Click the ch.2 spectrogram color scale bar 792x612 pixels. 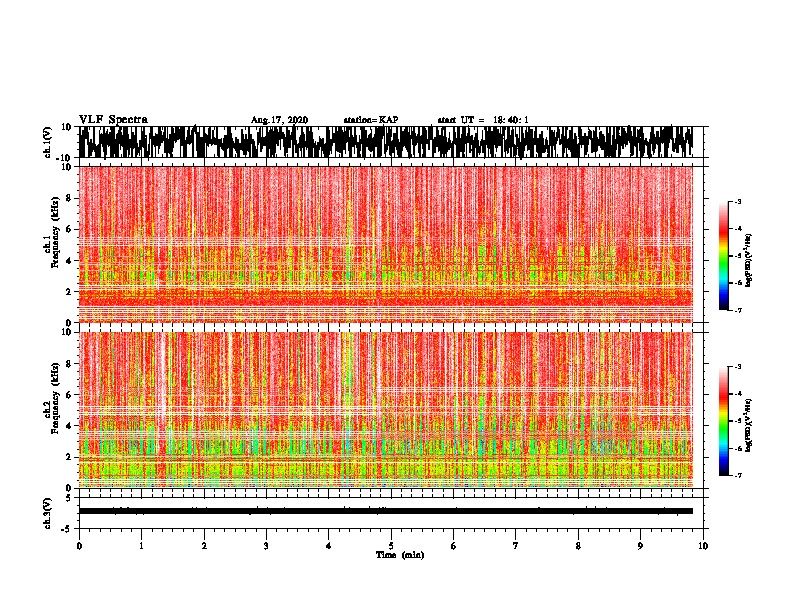click(x=724, y=421)
